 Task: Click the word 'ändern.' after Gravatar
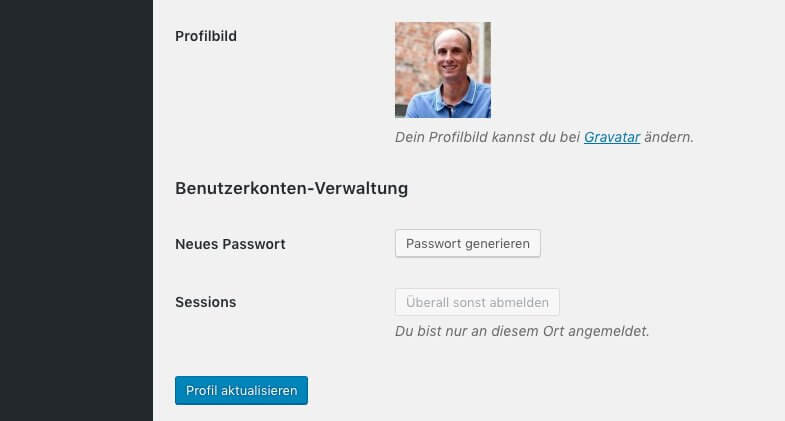[669, 137]
